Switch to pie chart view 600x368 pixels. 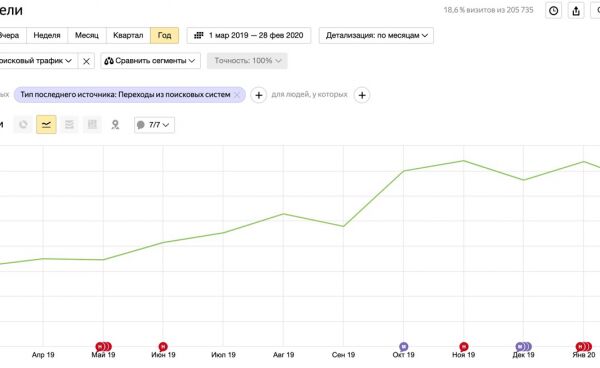23,125
